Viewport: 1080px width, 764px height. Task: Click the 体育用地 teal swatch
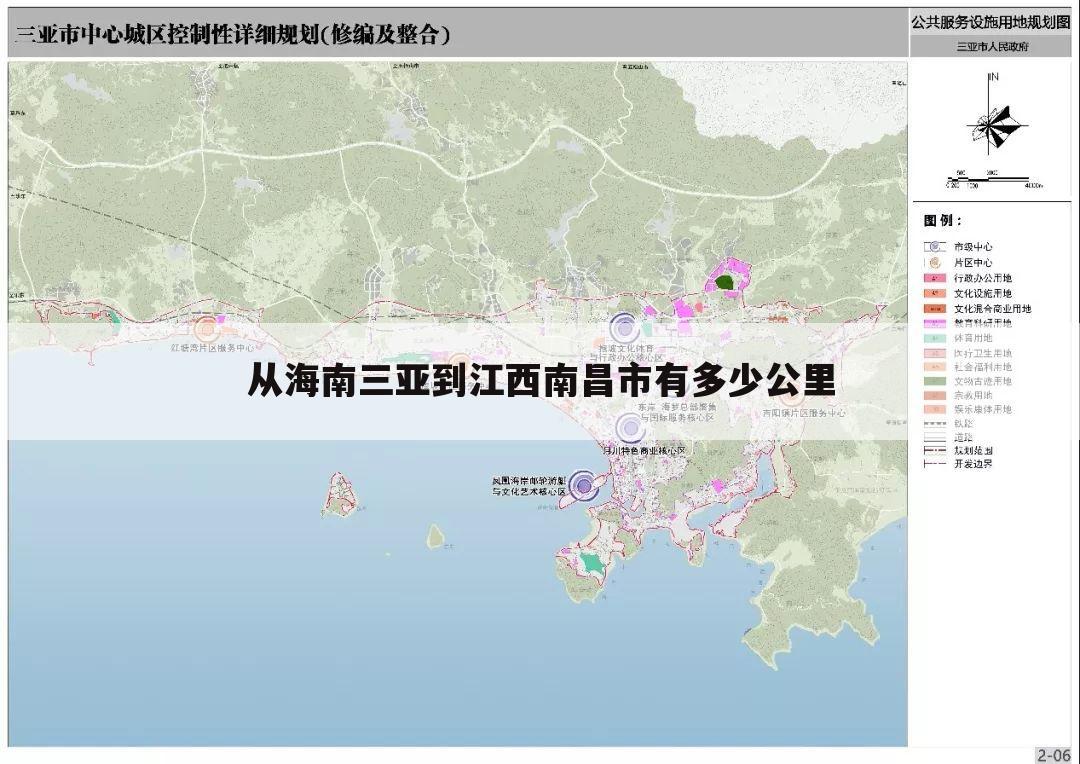(935, 338)
